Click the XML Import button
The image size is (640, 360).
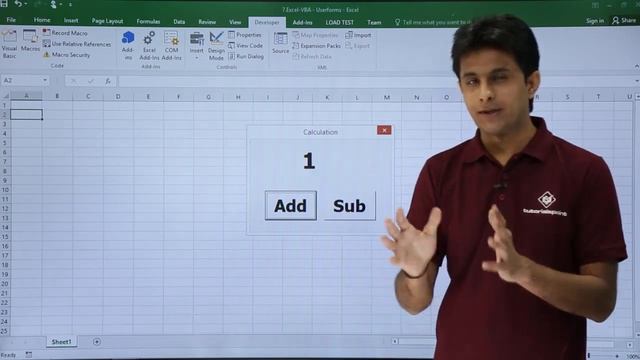tap(358, 35)
